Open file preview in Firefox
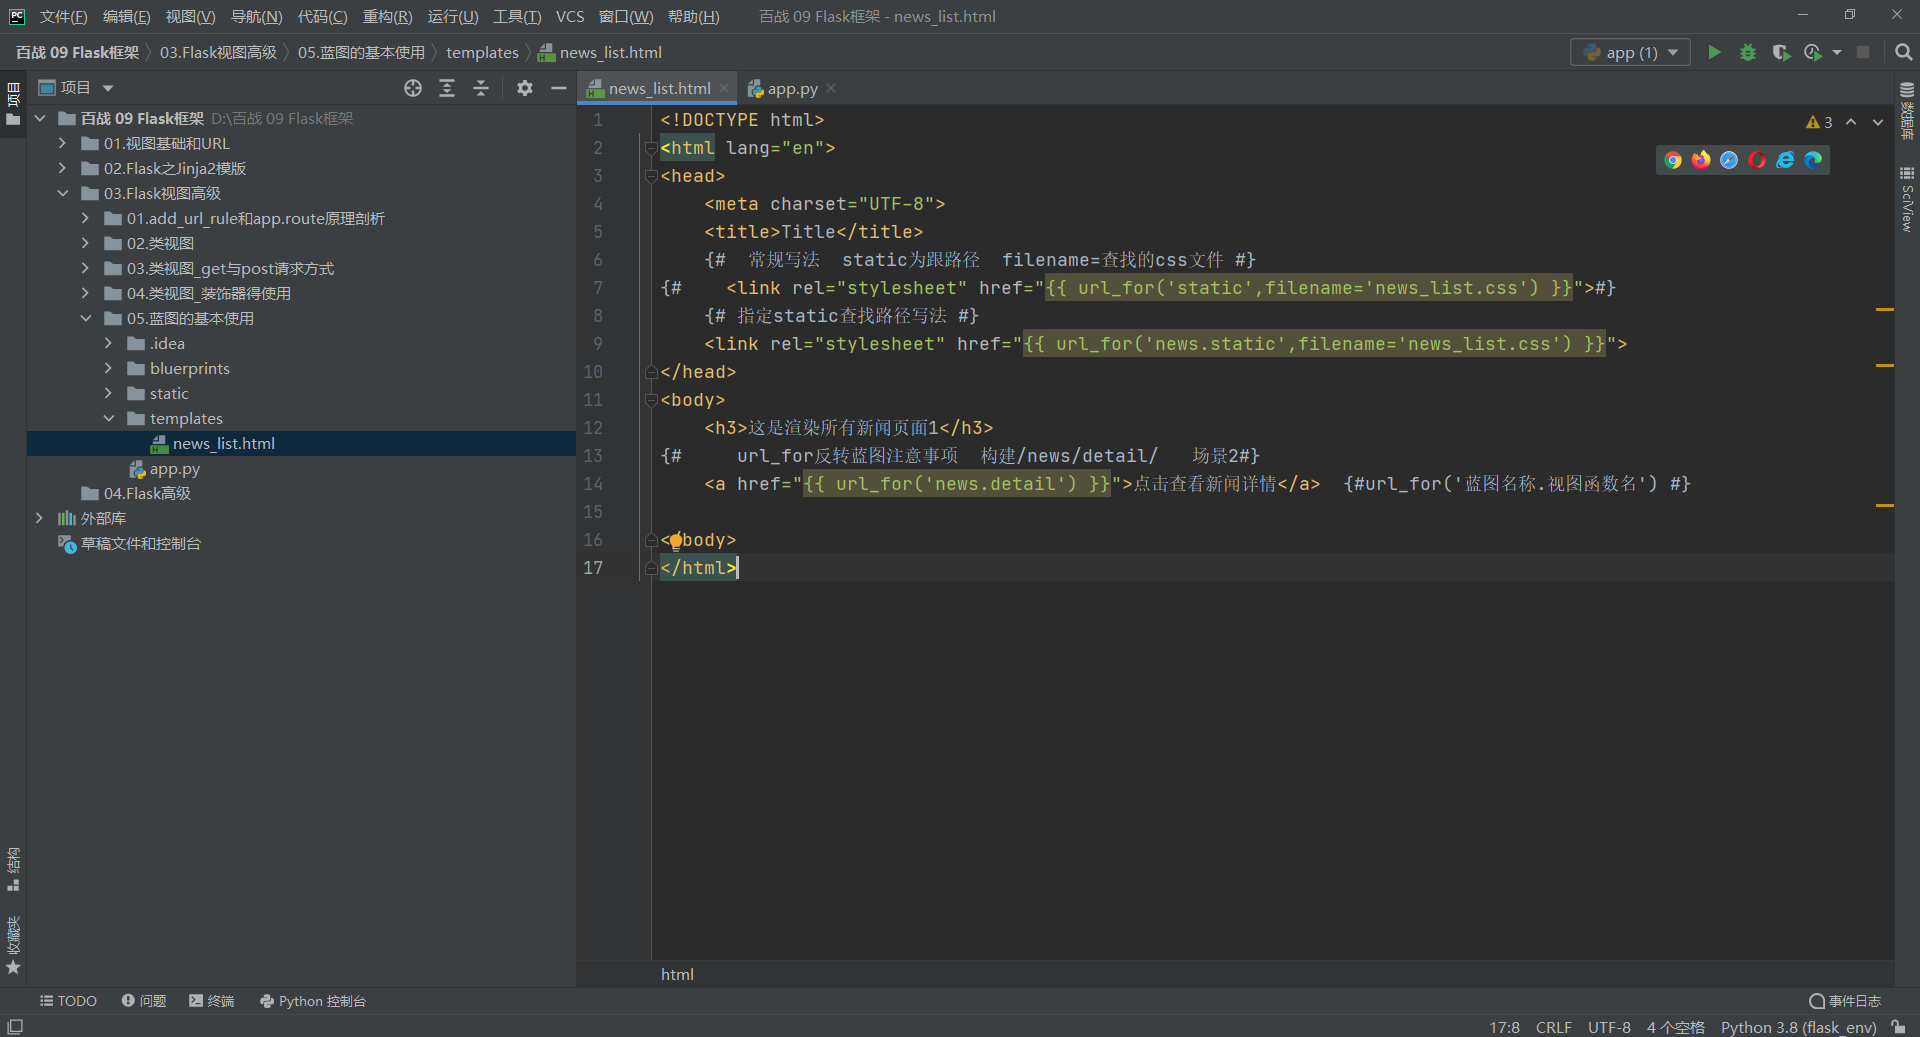 (1701, 160)
